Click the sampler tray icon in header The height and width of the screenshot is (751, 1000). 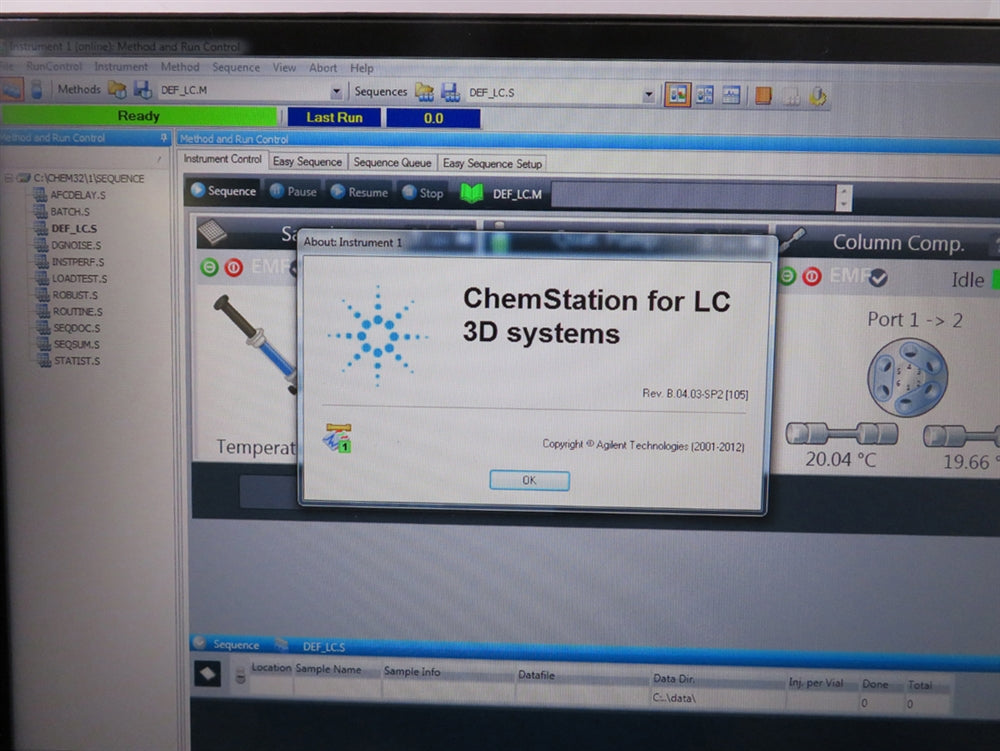tap(212, 233)
